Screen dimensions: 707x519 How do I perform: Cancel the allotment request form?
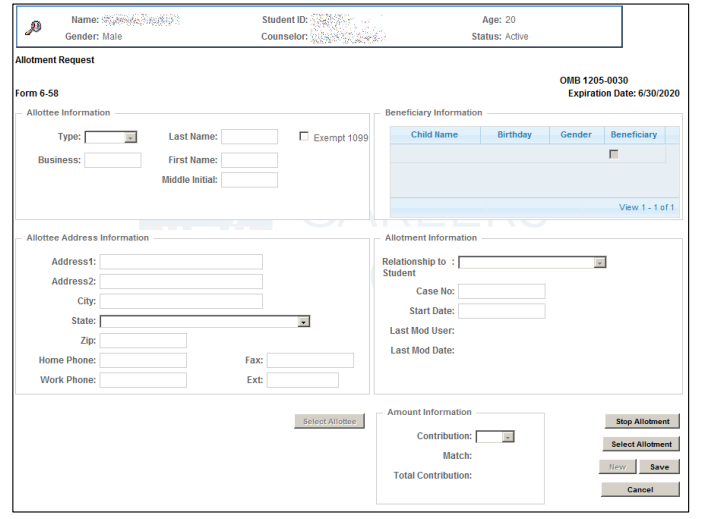coord(640,490)
